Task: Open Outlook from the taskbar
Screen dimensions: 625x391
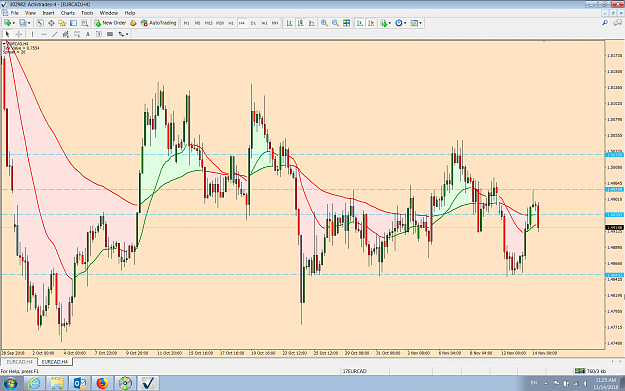Action: 80,383
